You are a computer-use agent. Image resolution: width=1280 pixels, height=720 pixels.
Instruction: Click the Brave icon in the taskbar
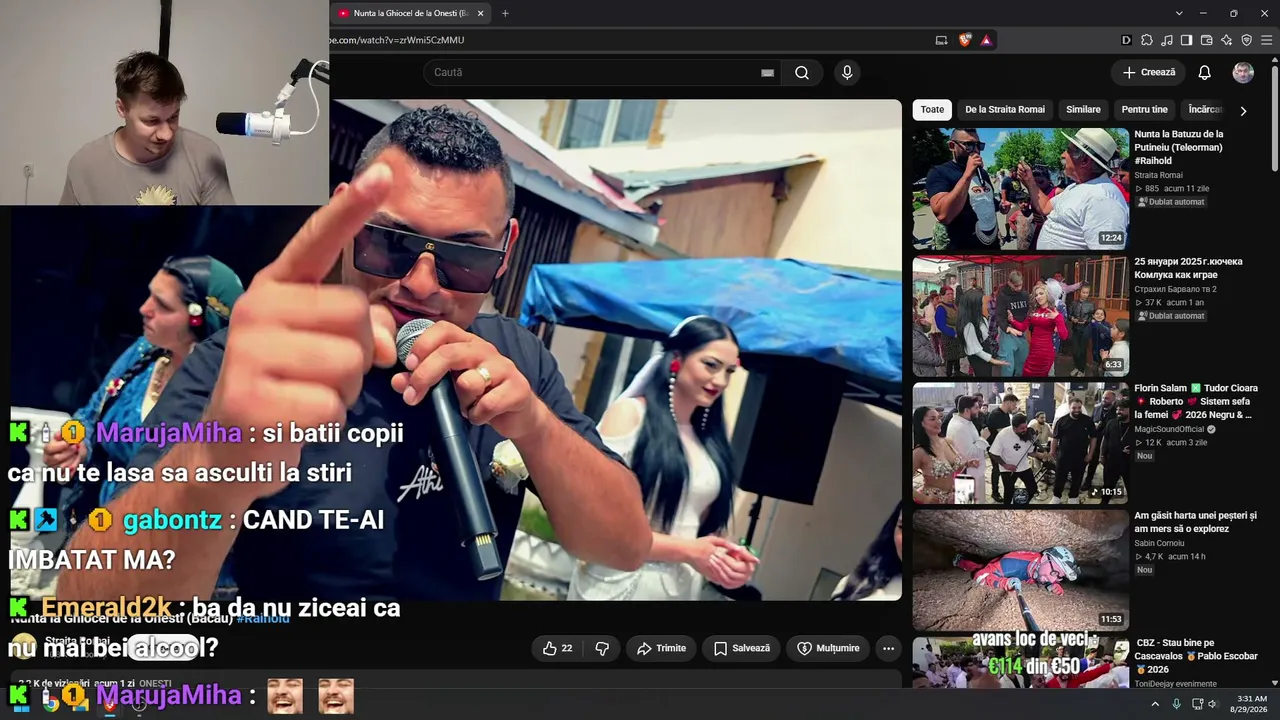pos(109,703)
